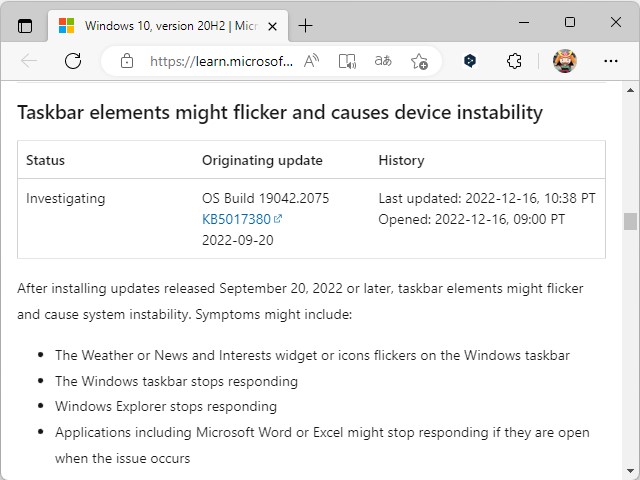Viewport: 640px width, 480px height.
Task: Click the learn.microsoft address bar URL
Action: (x=221, y=61)
